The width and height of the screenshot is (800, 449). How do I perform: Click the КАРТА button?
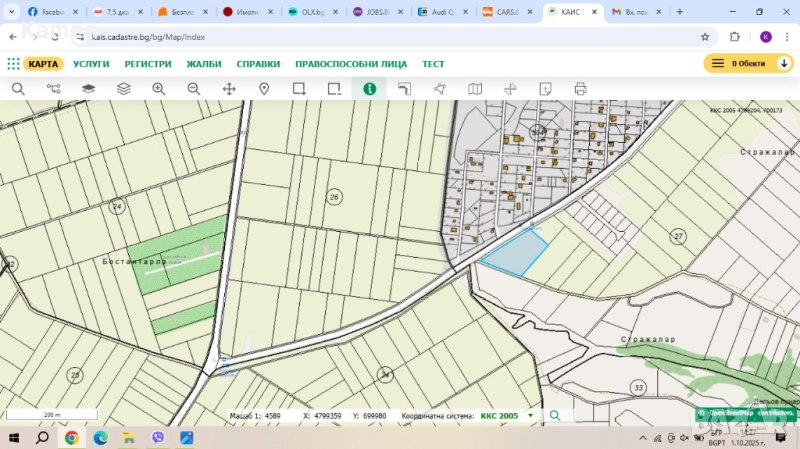(43, 63)
